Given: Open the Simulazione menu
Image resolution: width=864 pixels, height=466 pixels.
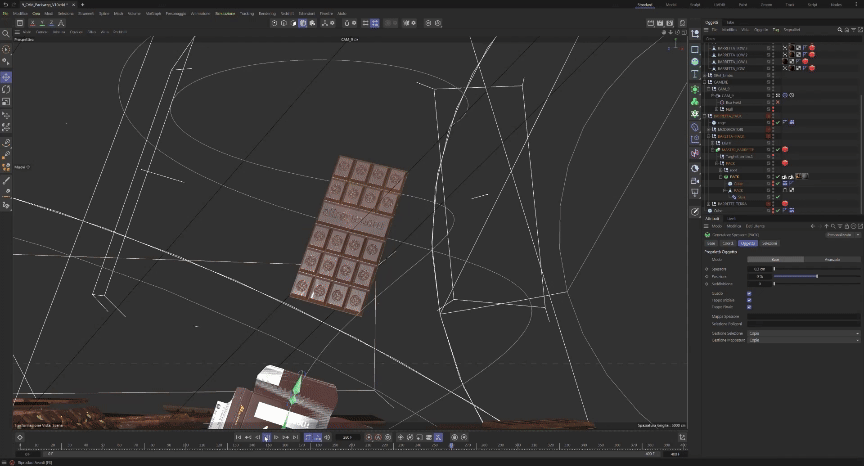Looking at the screenshot, I should [225, 13].
